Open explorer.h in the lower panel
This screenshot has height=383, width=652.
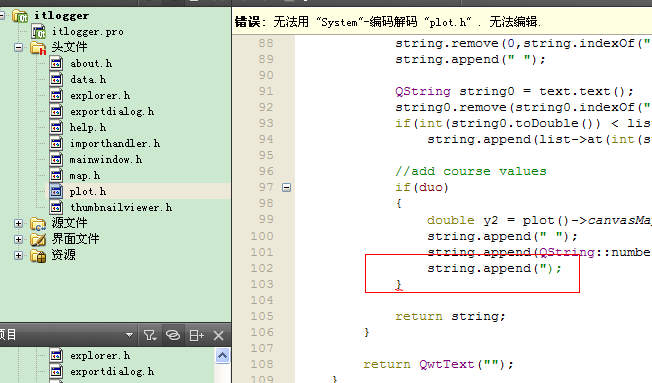(100, 356)
